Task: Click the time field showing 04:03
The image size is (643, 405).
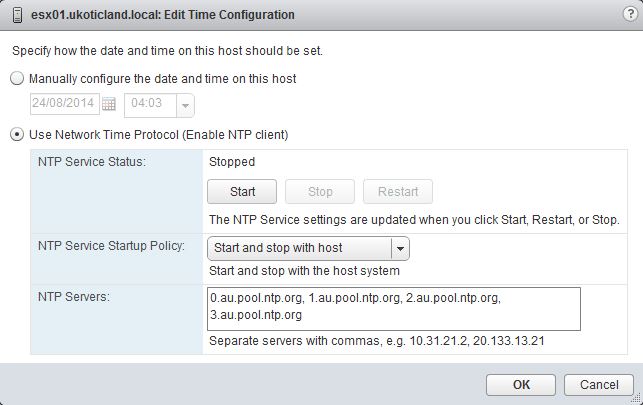Action: [x=150, y=106]
